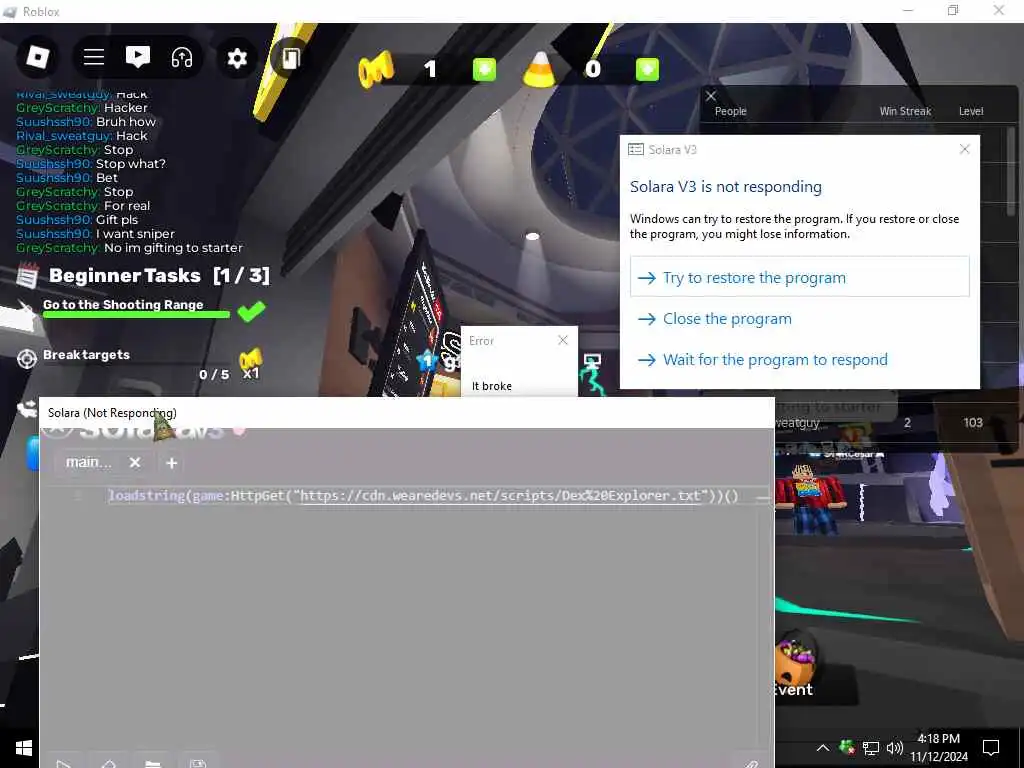Toggle the Roblox chat window icon
1024x768 pixels.
coord(137,57)
